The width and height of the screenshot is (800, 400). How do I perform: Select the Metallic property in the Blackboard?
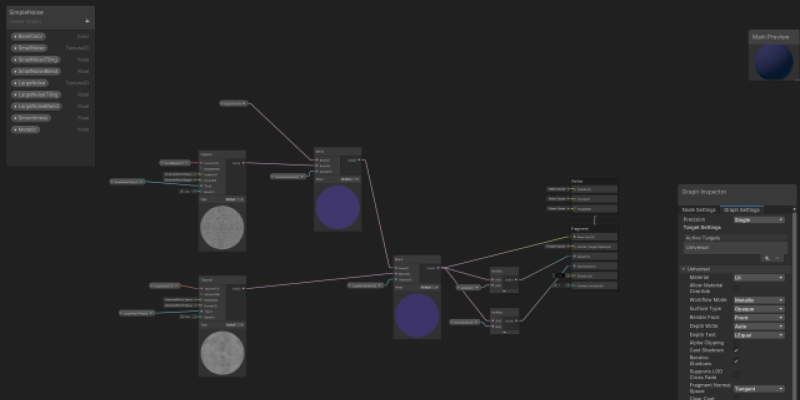[26, 129]
